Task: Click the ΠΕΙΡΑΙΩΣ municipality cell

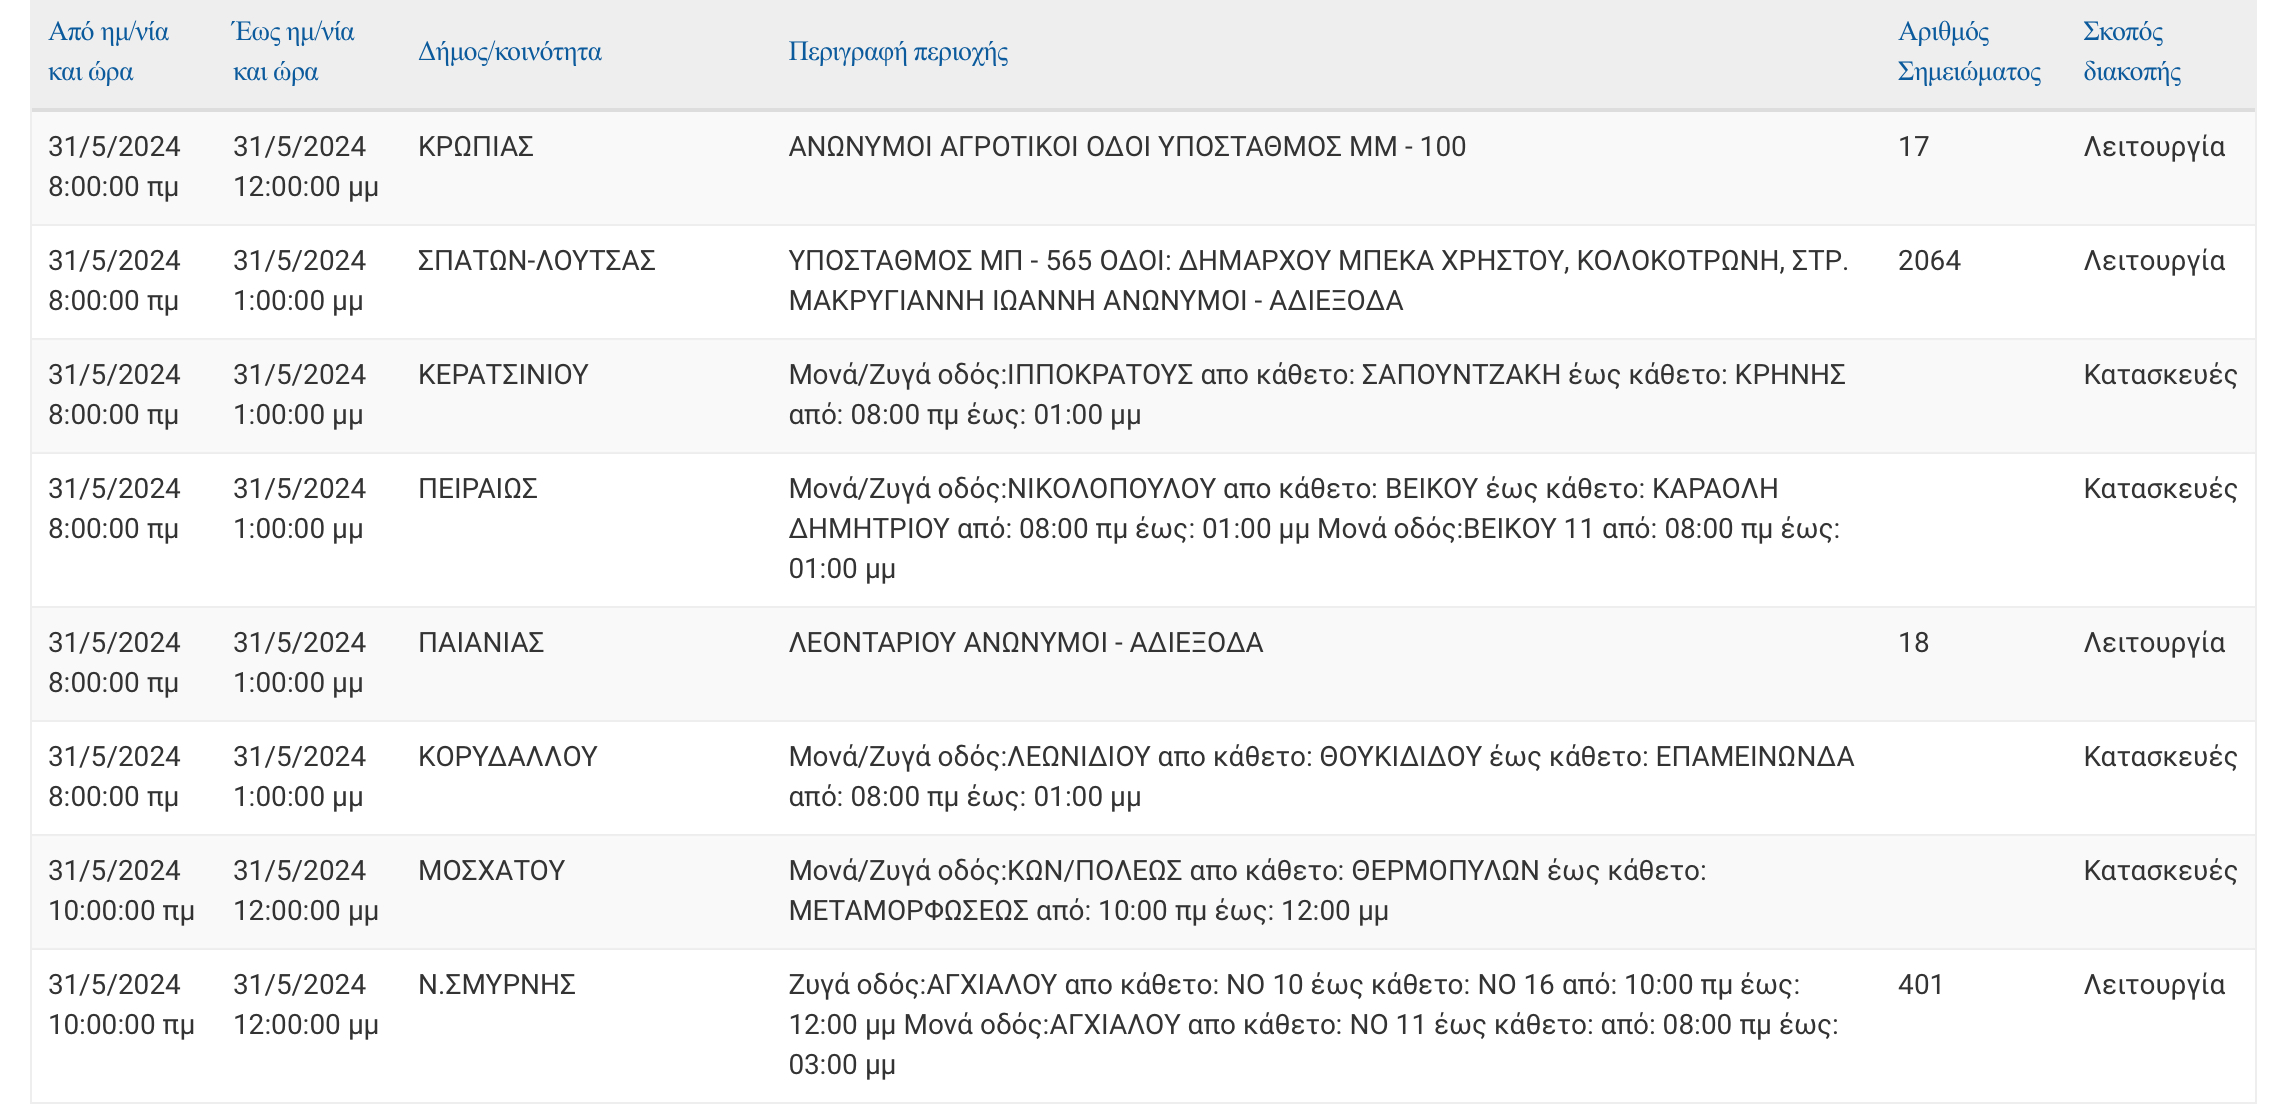Action: 477,489
